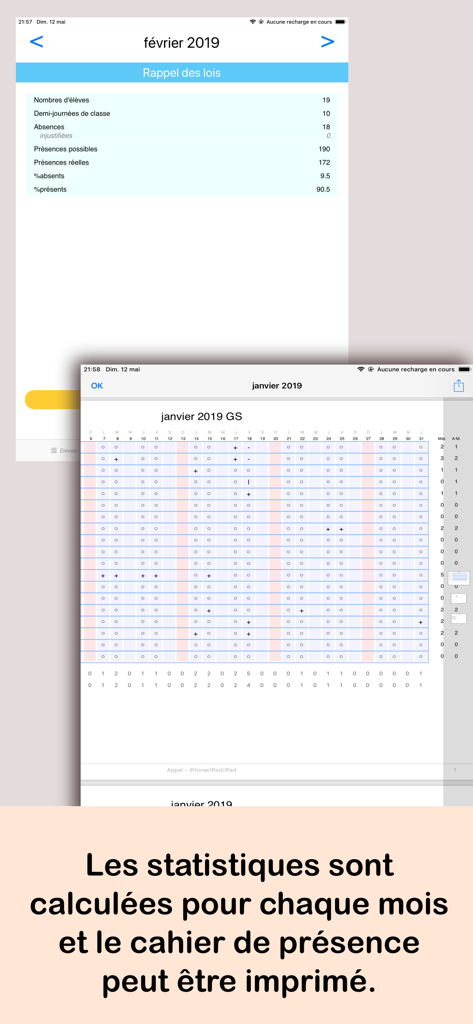Click the battery icon in the février screen status bar
The height and width of the screenshot is (1024, 473).
coord(339,22)
